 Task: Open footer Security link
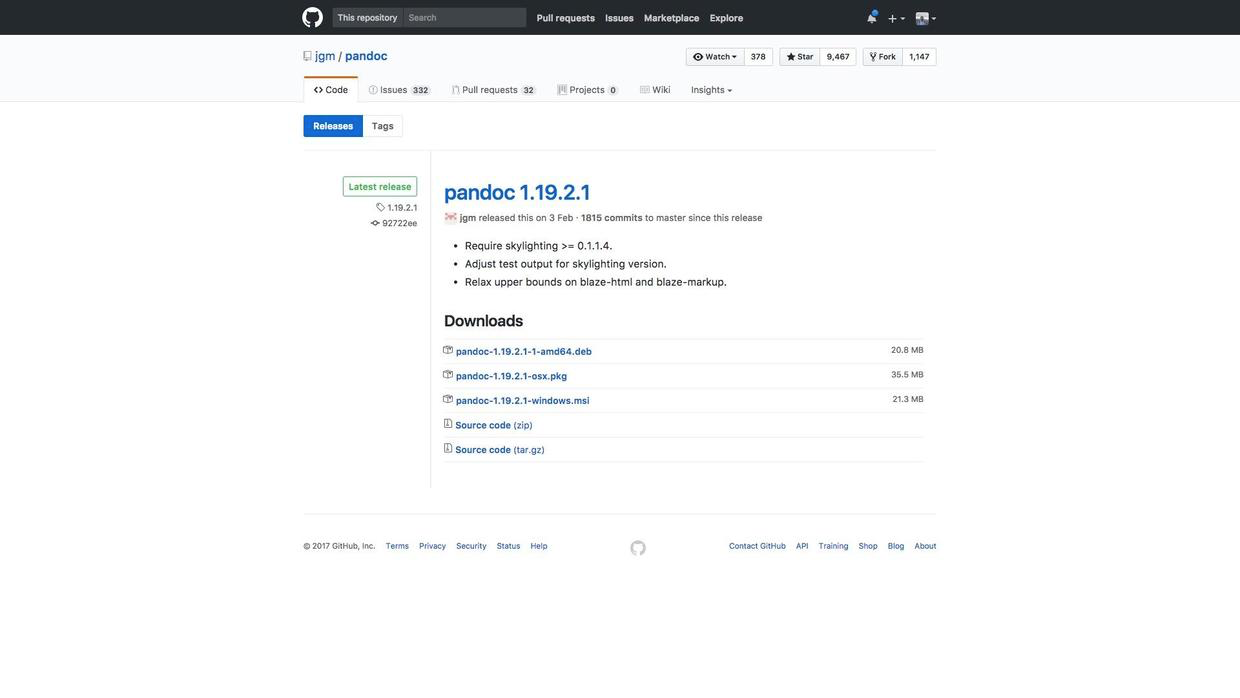tap(472, 547)
